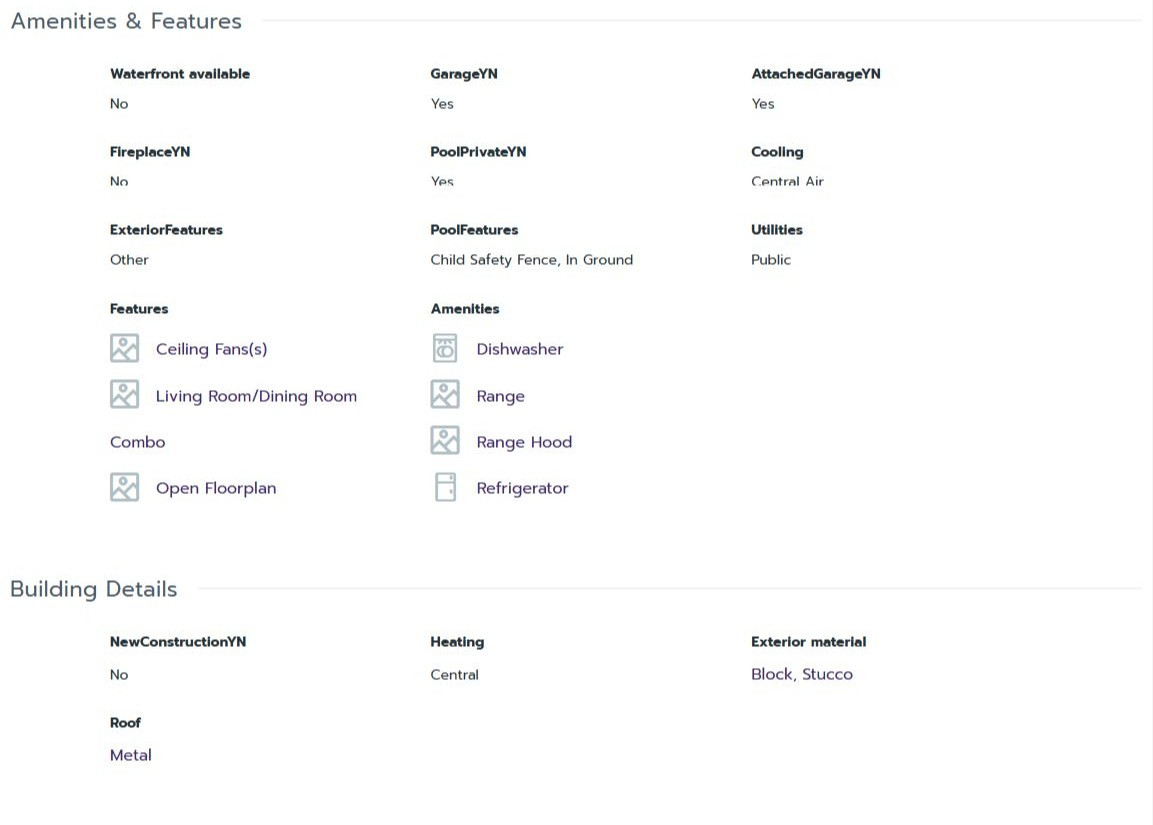Click the Range Hood text link
The image size is (1153, 825).
click(x=524, y=442)
